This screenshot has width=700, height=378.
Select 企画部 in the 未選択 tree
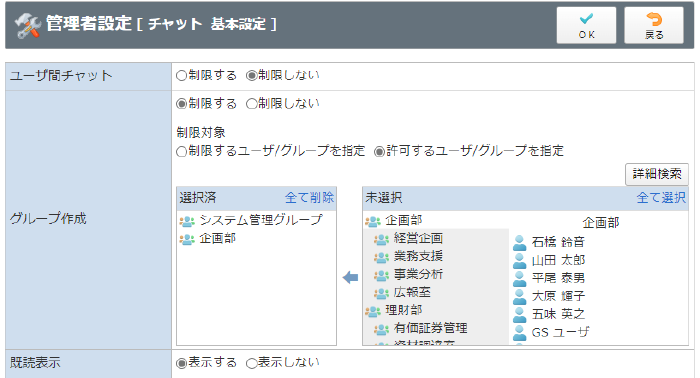pyautogui.click(x=404, y=220)
